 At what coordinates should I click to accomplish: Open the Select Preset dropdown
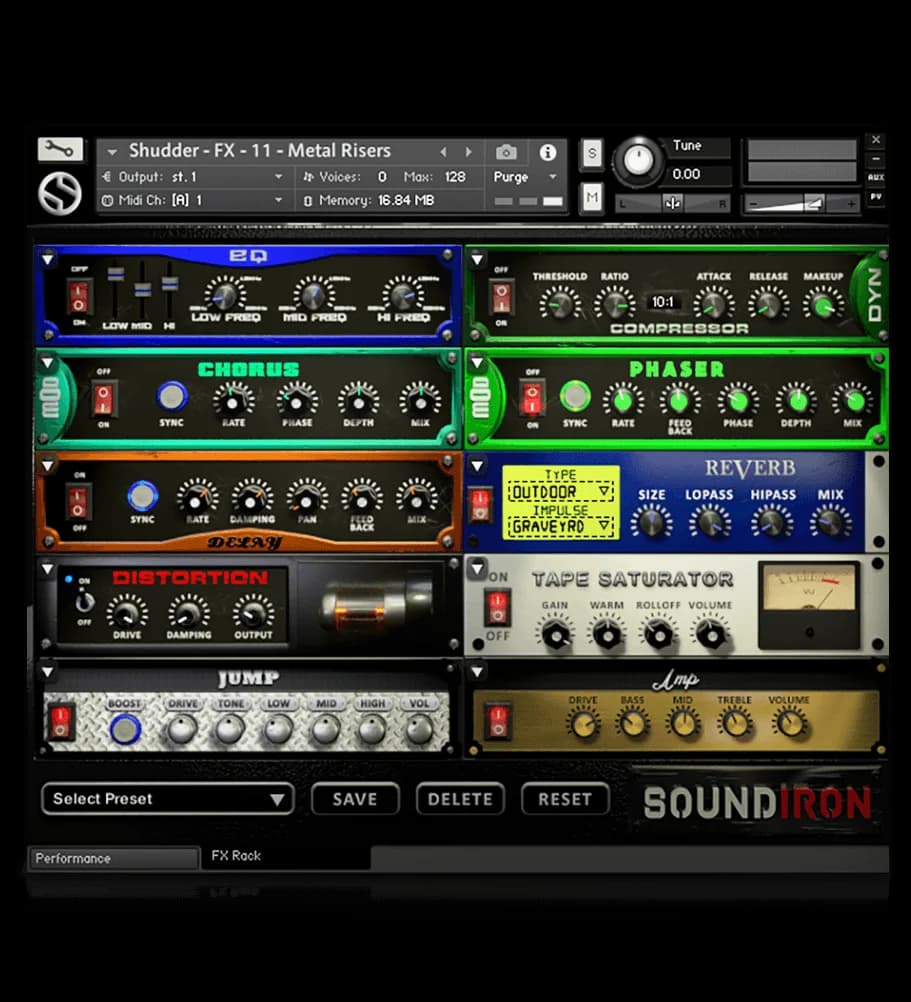tap(167, 799)
